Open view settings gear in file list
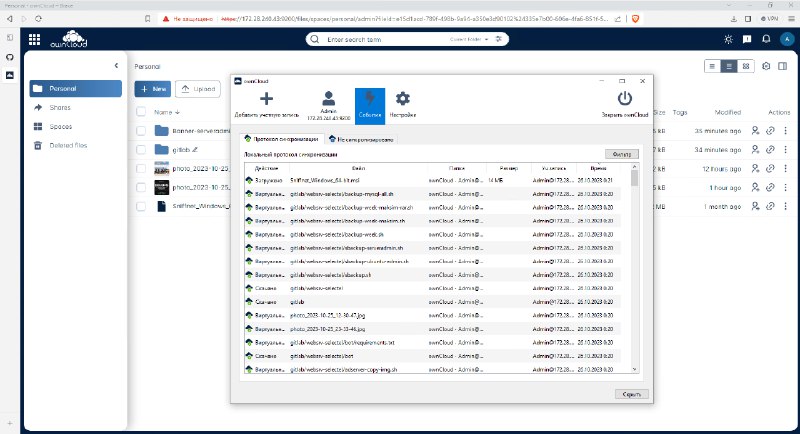This screenshot has width=800, height=434. [766, 66]
